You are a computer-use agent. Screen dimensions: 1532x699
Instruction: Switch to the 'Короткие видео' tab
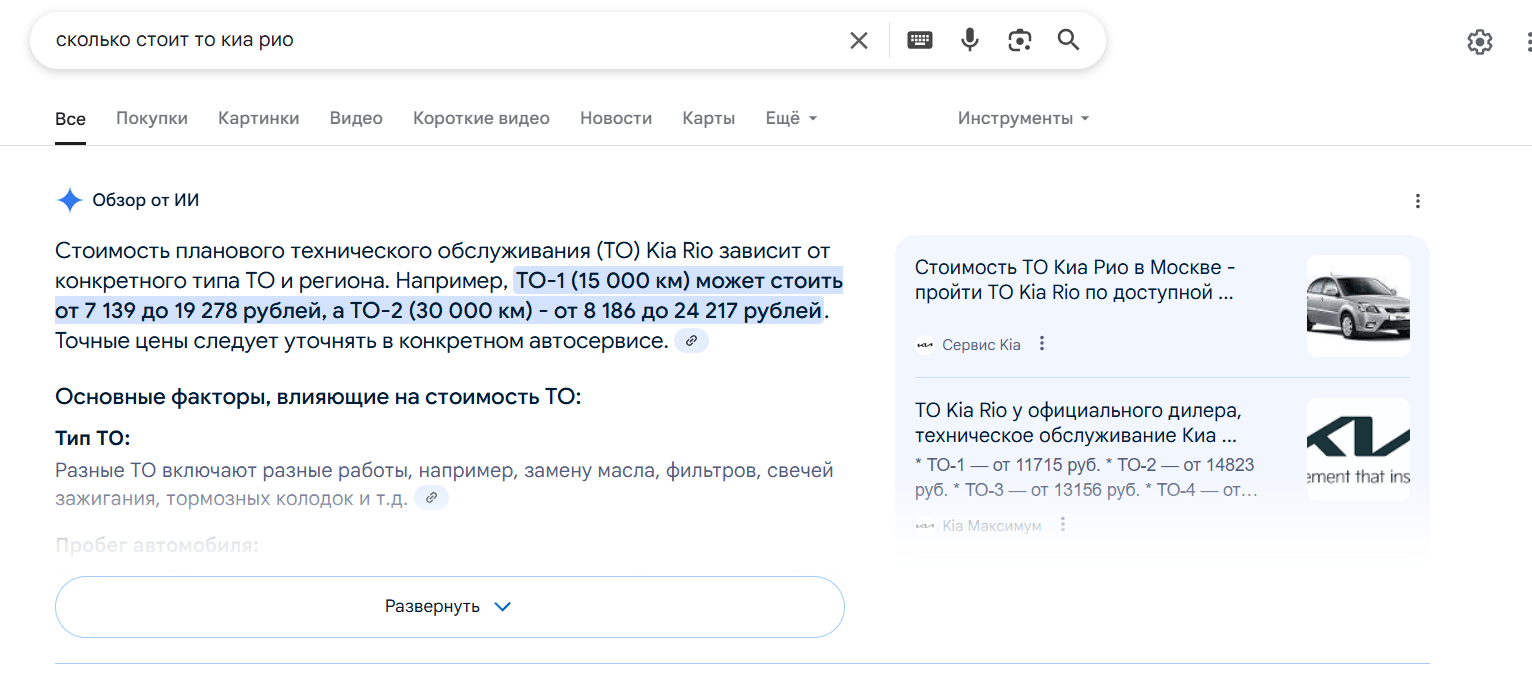[x=481, y=118]
